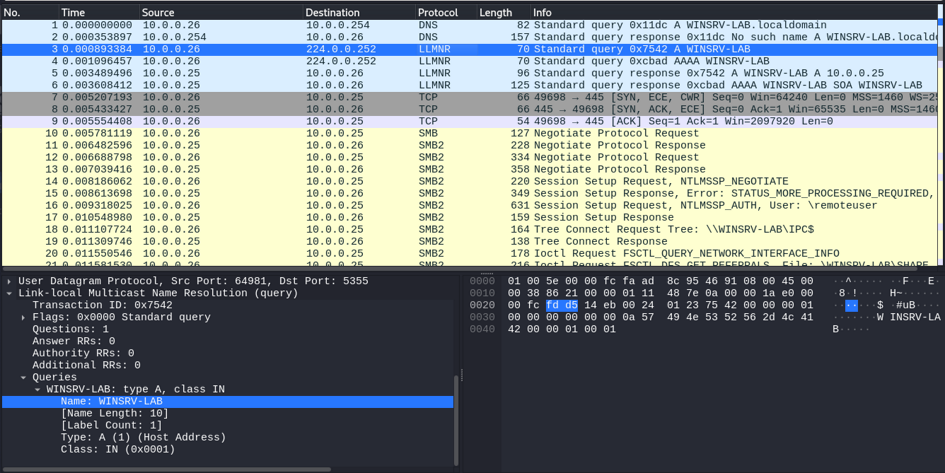Sort packets by the Time column header
945x473 pixels.
click(x=74, y=13)
